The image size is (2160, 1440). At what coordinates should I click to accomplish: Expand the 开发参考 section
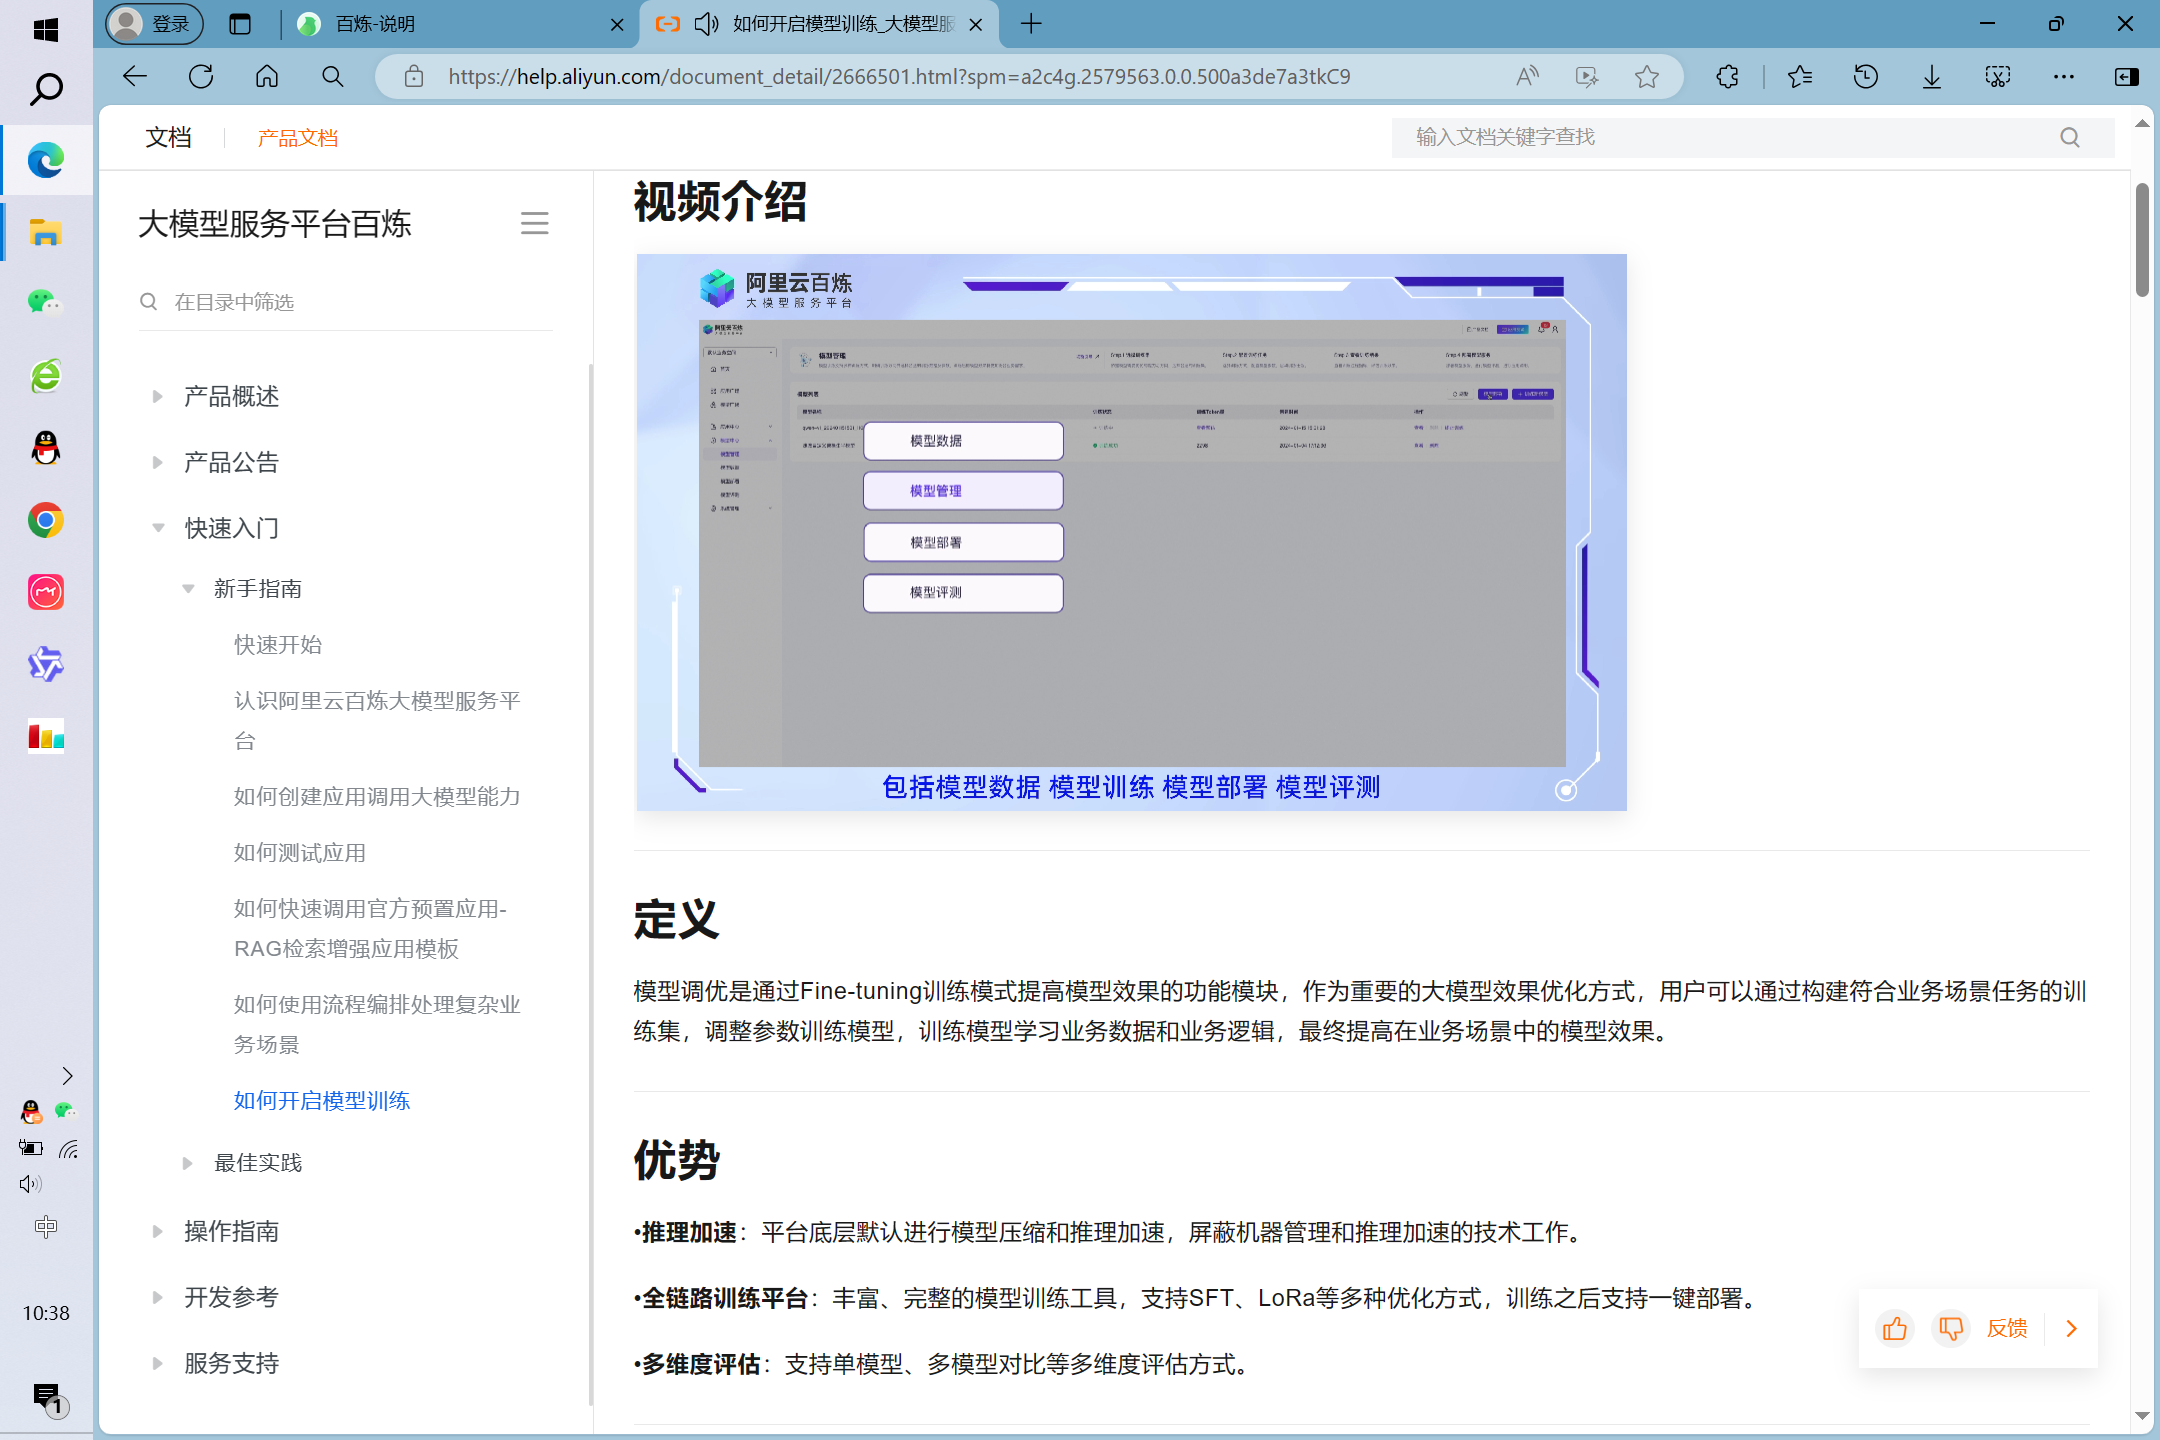(157, 1298)
